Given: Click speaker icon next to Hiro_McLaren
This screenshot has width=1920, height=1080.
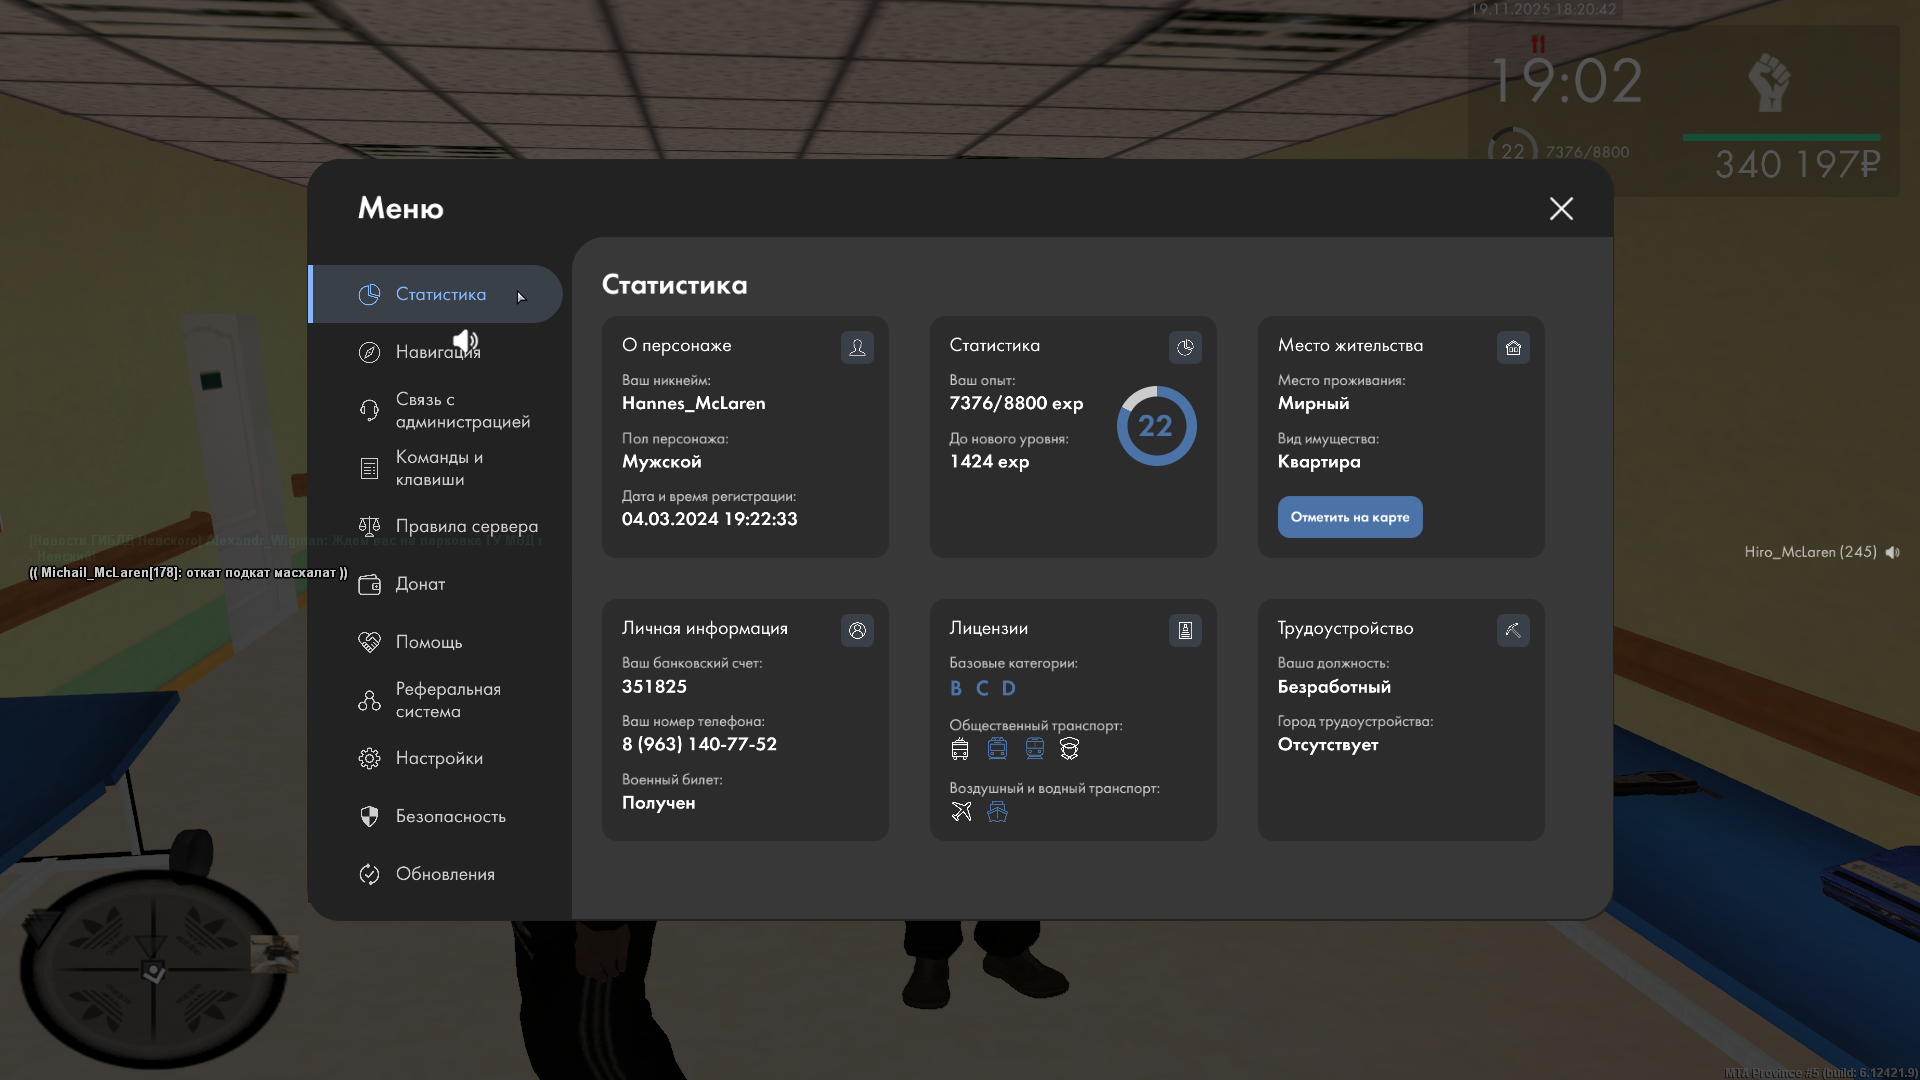Looking at the screenshot, I should click(x=1892, y=552).
